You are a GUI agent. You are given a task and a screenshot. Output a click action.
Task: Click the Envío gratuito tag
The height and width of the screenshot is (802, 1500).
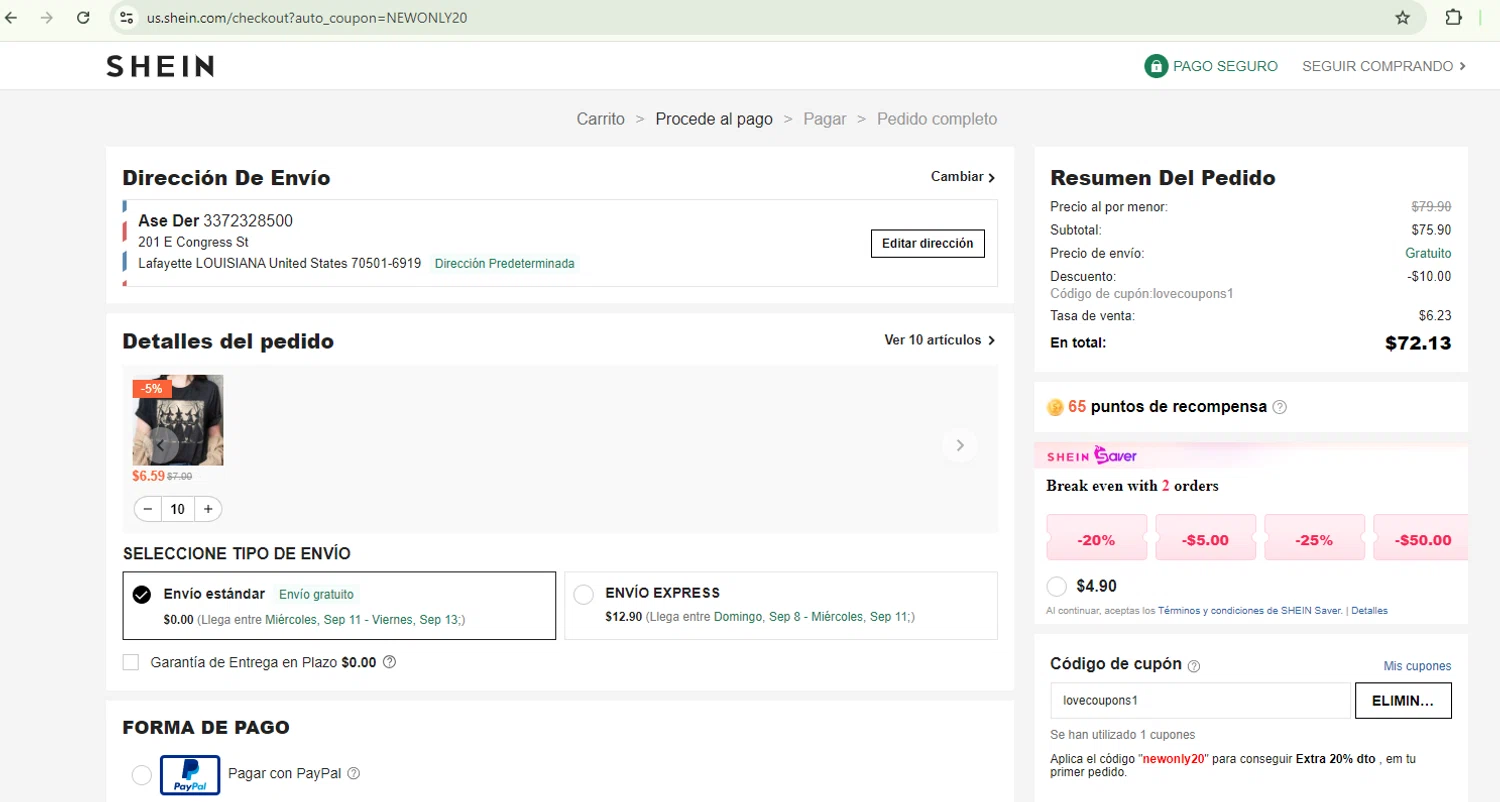(x=316, y=594)
